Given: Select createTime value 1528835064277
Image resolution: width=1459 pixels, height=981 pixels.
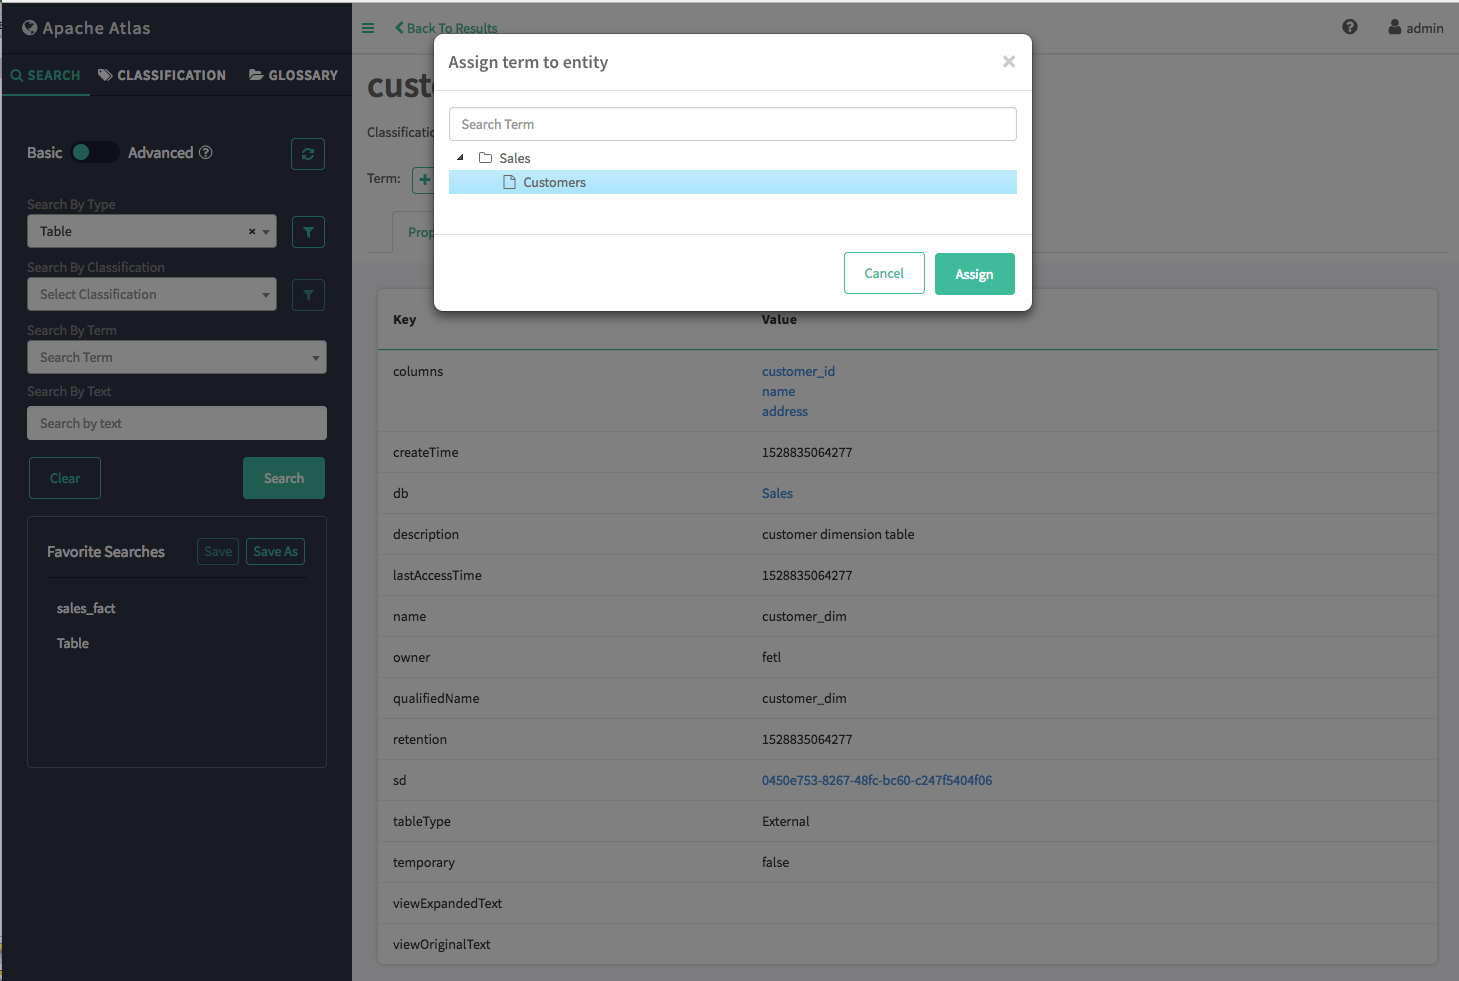Looking at the screenshot, I should (x=807, y=452).
